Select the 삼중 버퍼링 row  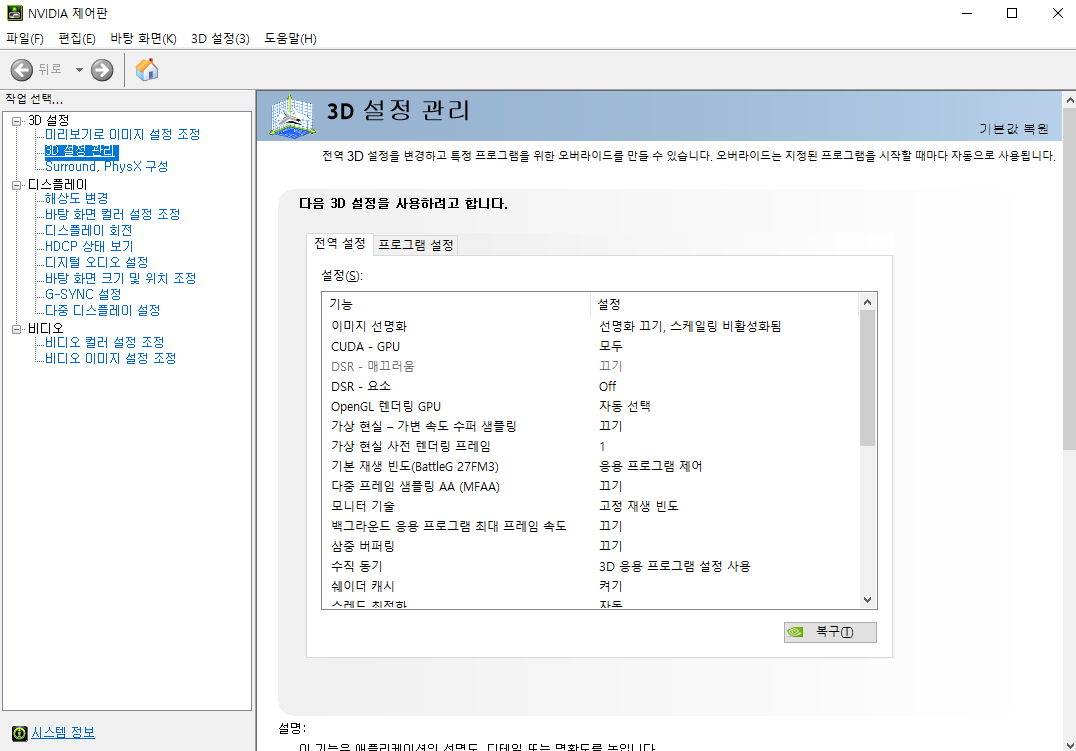(x=589, y=546)
